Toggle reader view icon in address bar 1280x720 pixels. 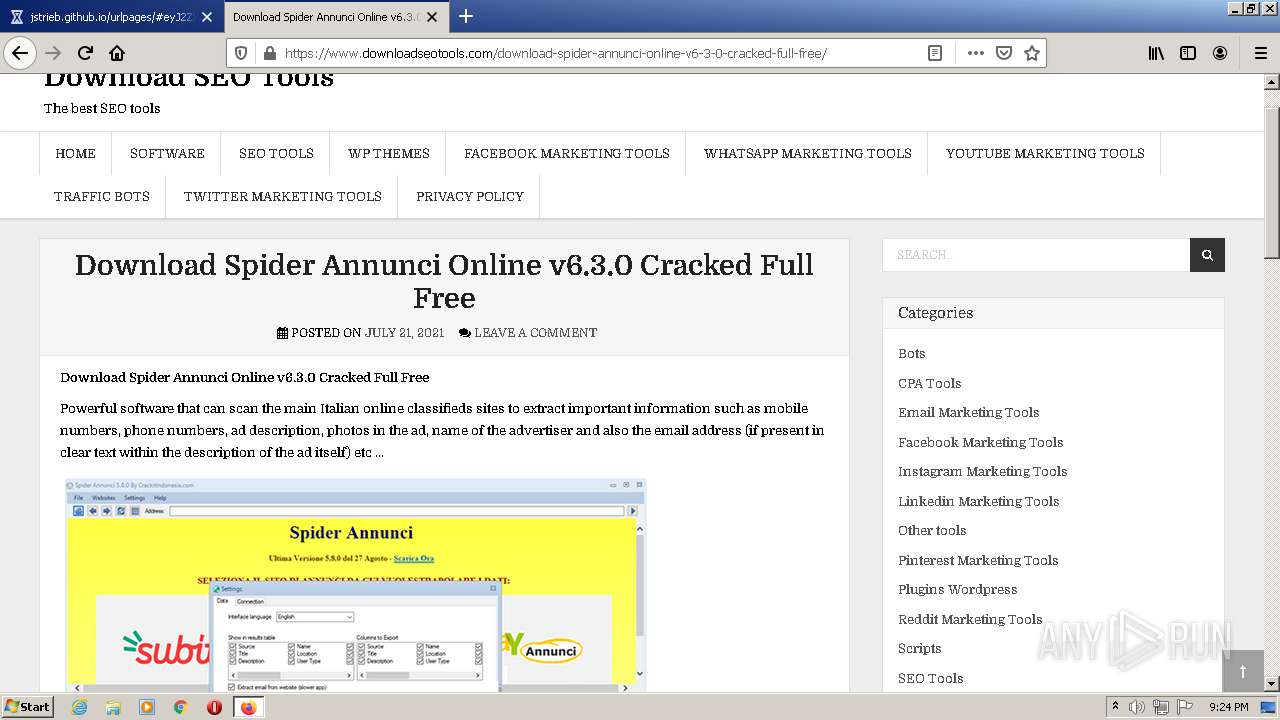tap(935, 53)
